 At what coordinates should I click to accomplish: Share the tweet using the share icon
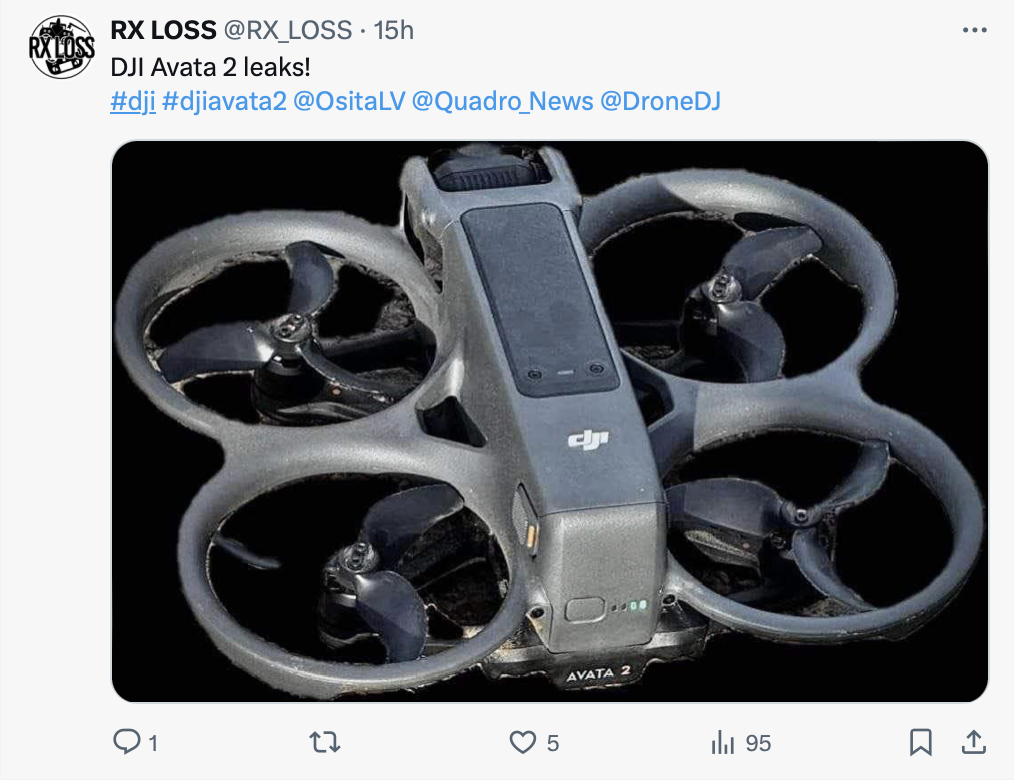tap(971, 741)
